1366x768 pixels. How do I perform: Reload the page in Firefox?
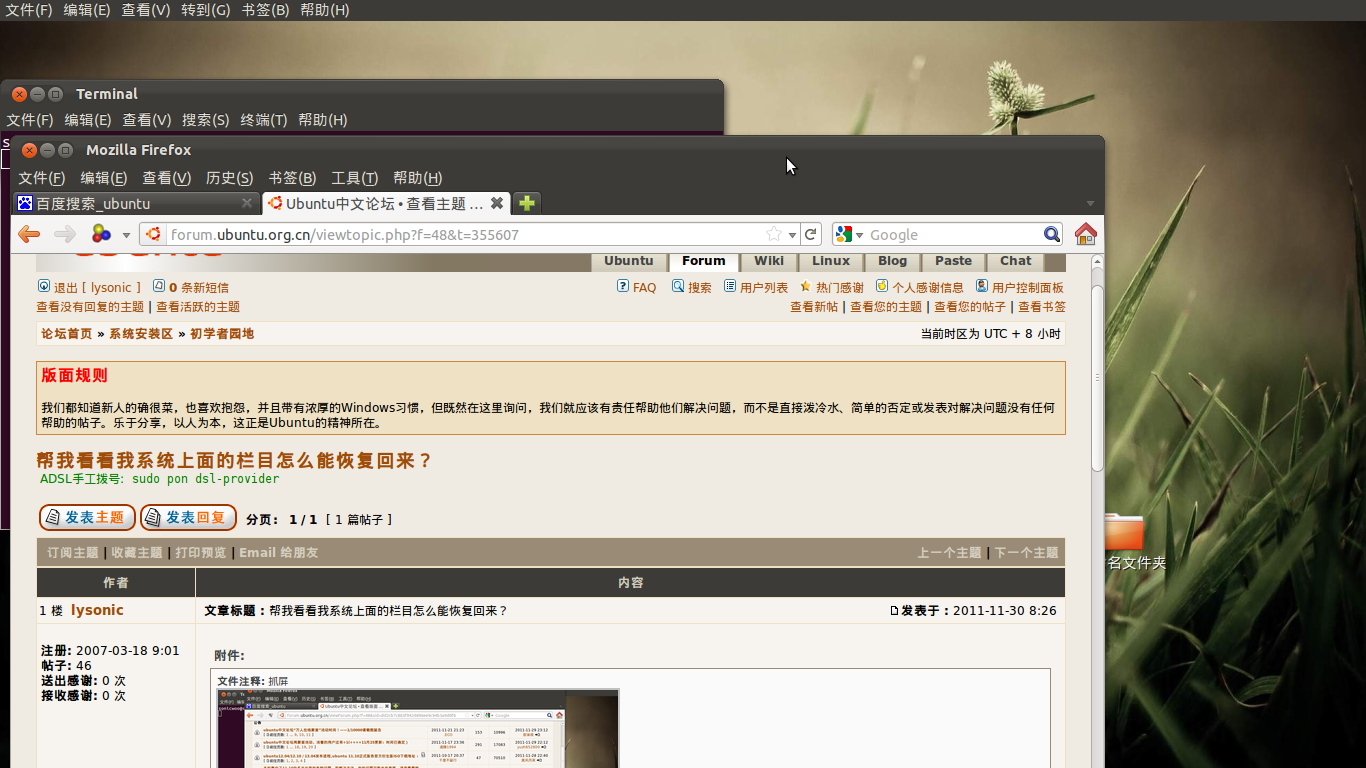pyautogui.click(x=811, y=234)
